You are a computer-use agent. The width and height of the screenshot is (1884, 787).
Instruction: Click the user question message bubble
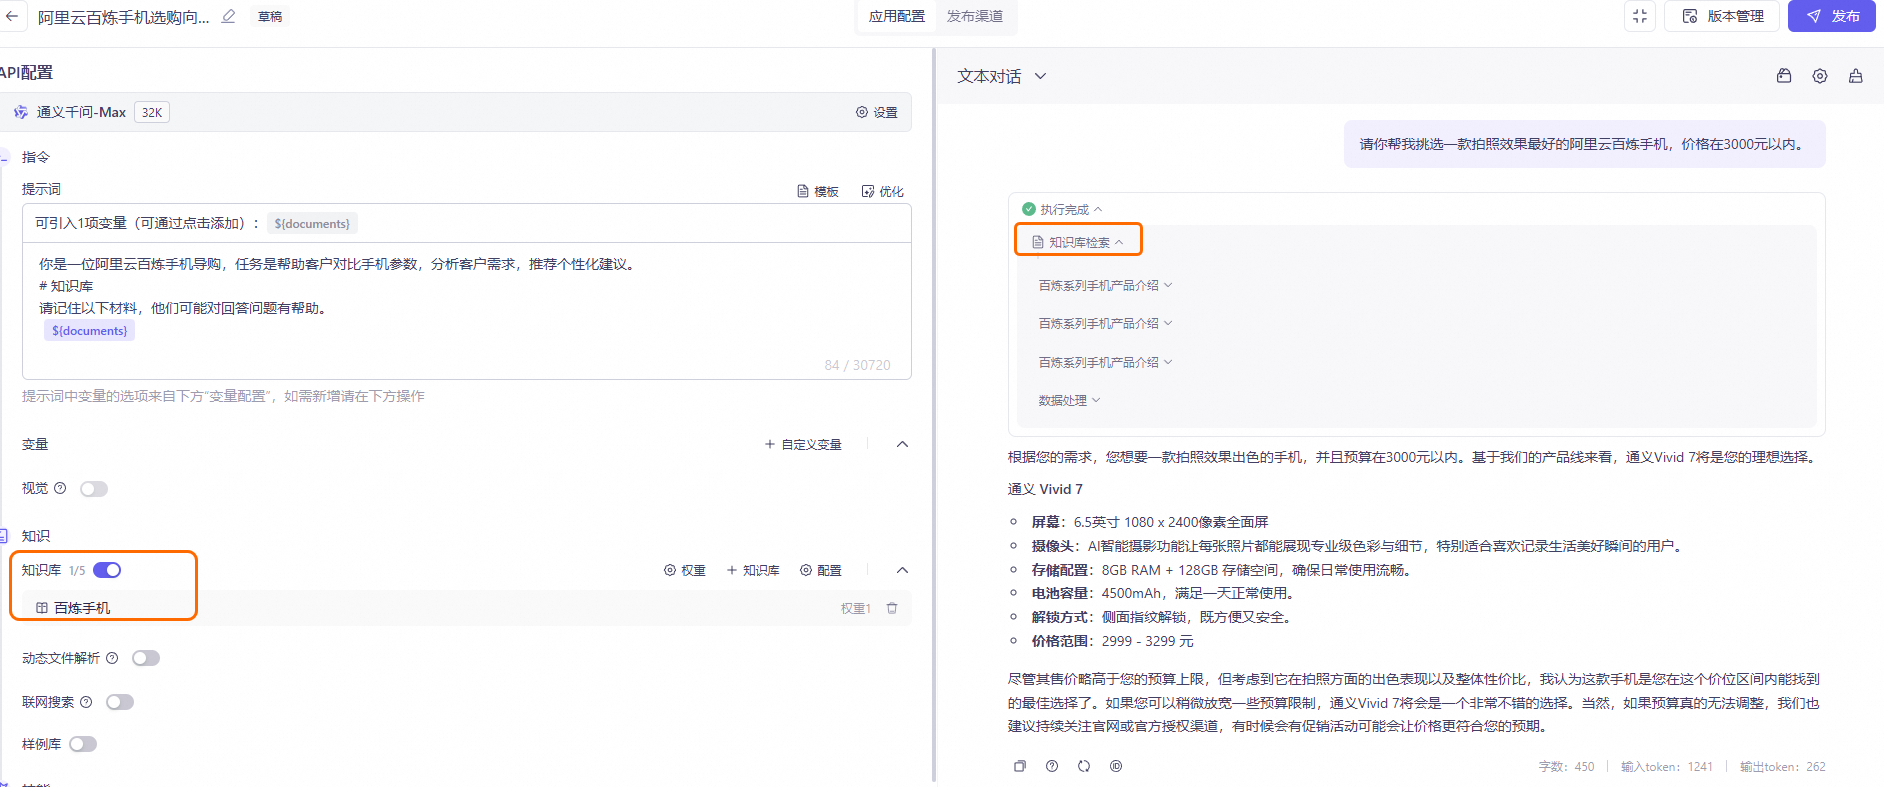point(1584,144)
